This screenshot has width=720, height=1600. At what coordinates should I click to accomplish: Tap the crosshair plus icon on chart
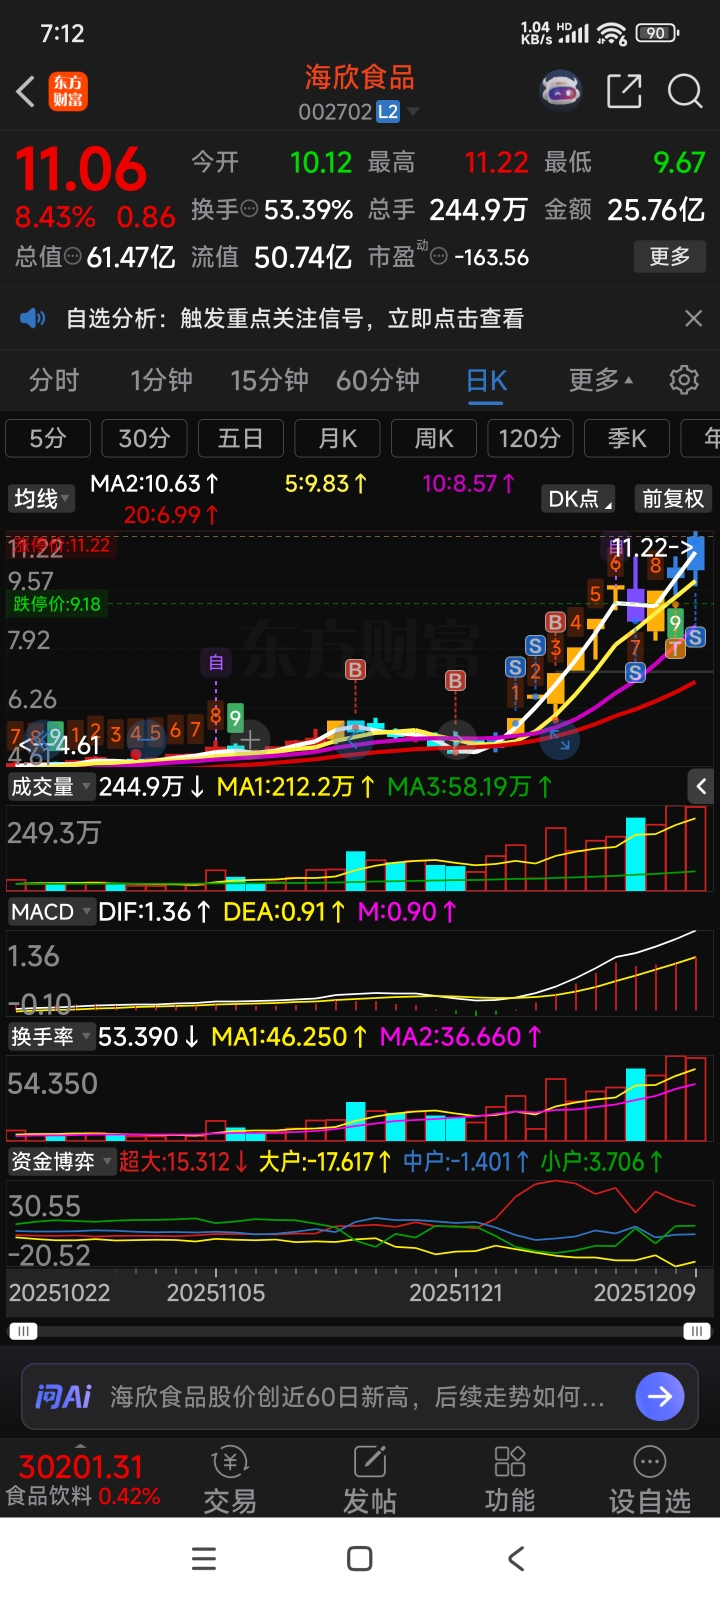[250, 740]
